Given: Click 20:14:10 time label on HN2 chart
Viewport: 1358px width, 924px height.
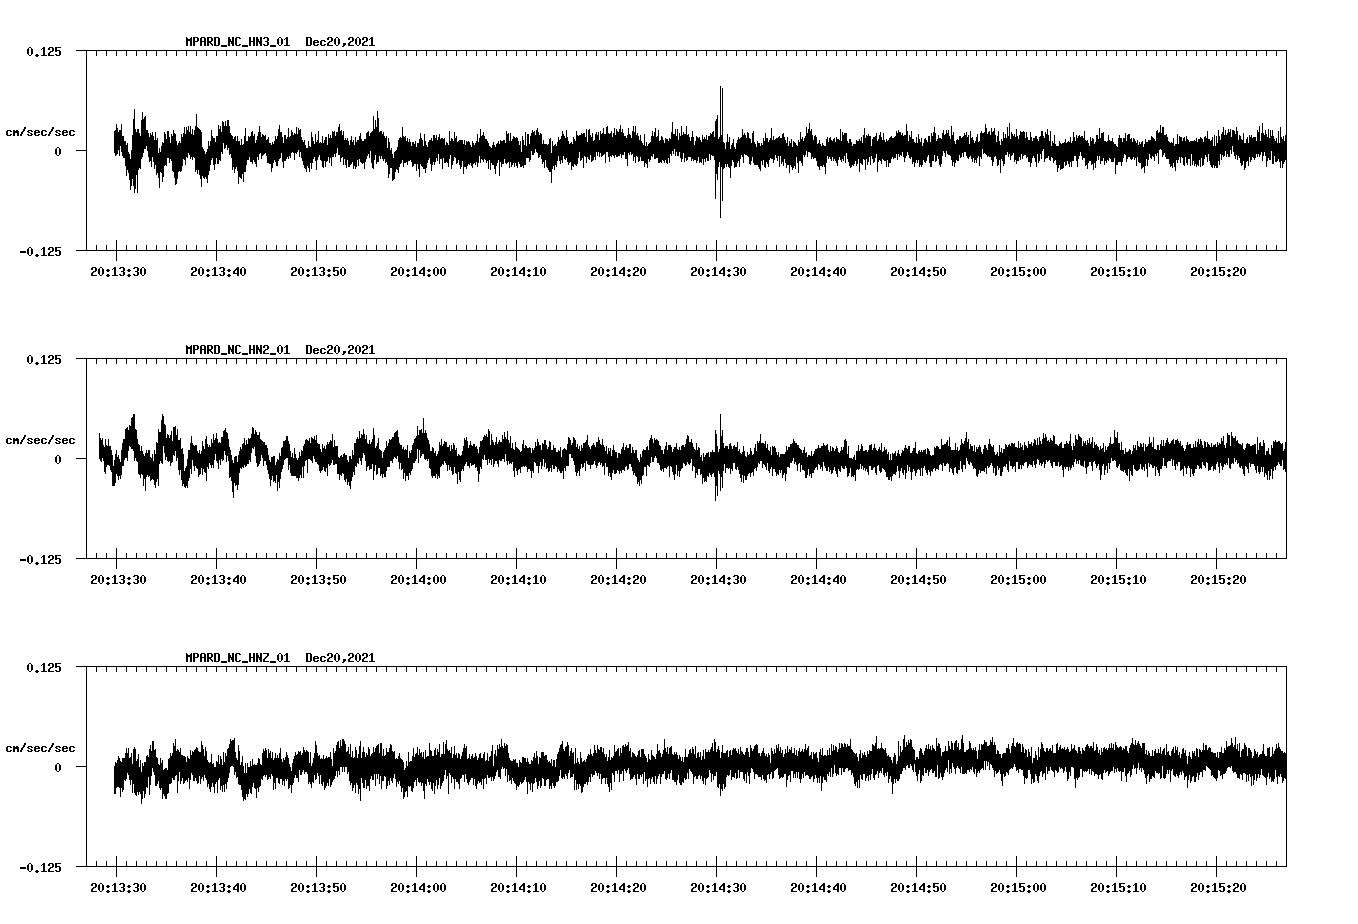Looking at the screenshot, I should click(518, 579).
